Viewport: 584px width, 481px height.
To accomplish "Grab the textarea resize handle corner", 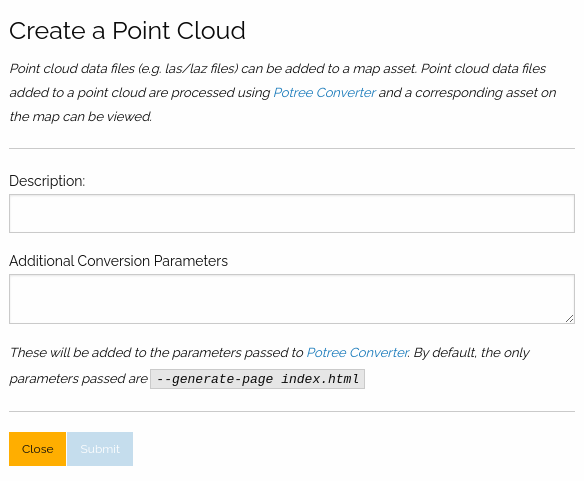I will click(569, 319).
